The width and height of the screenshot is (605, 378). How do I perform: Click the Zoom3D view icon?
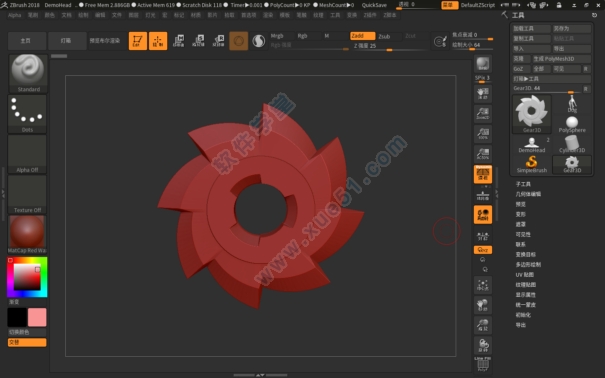coord(483,325)
